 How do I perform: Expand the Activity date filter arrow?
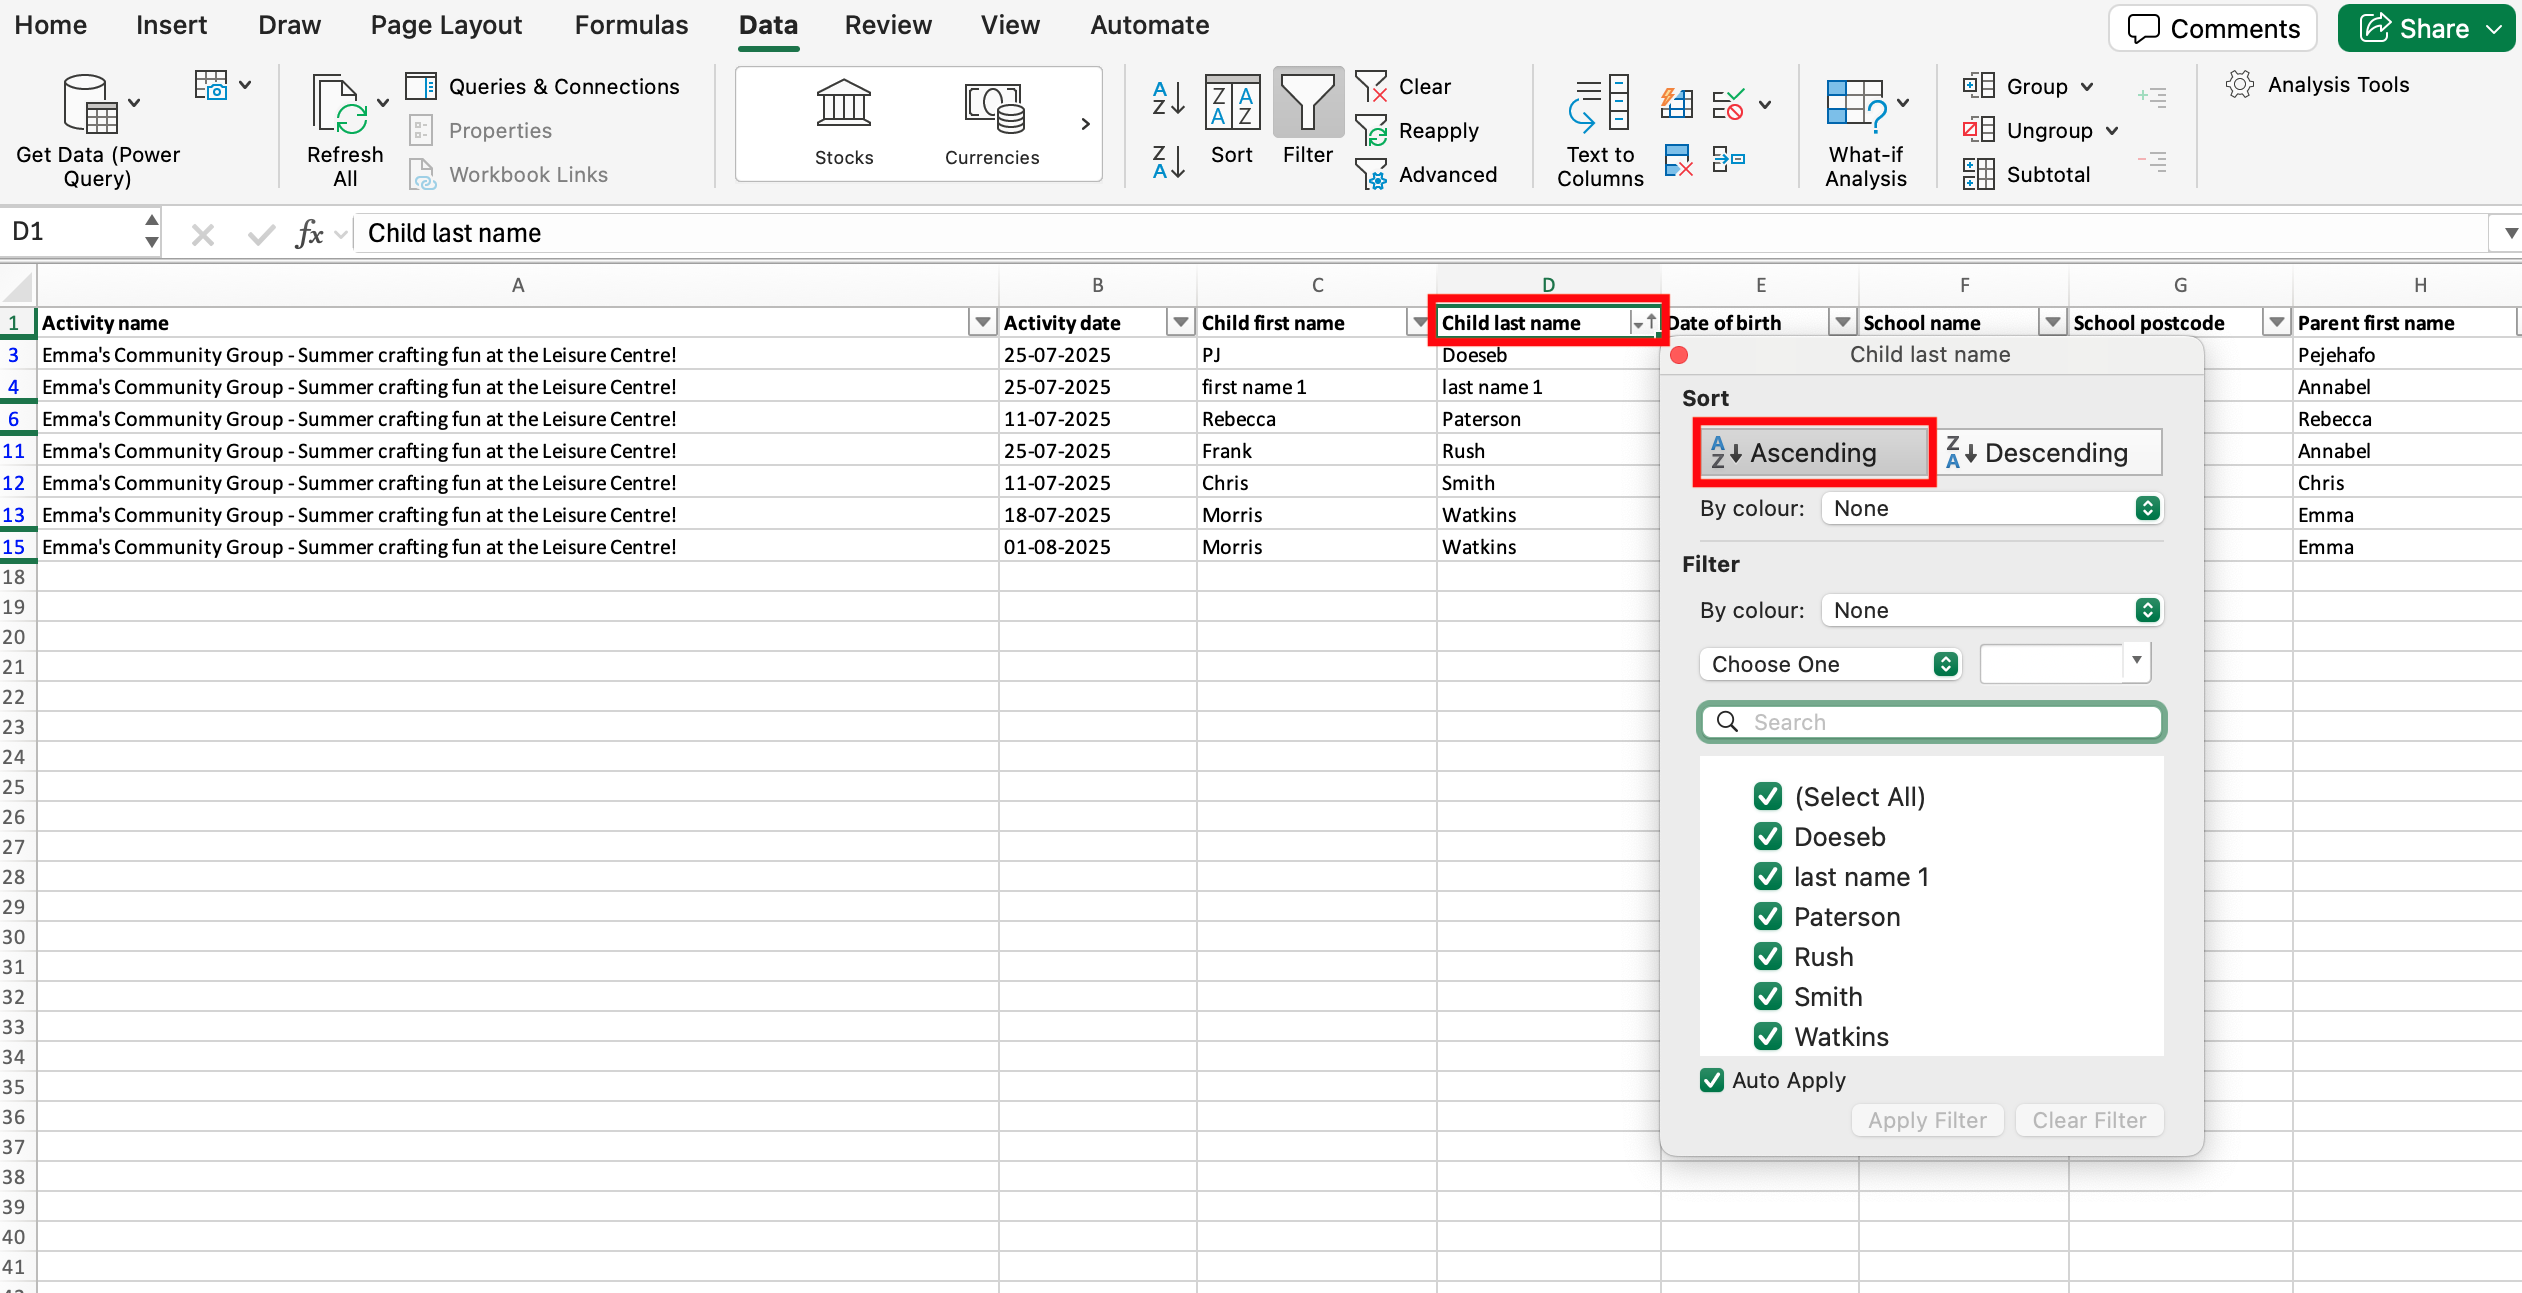coord(1180,322)
